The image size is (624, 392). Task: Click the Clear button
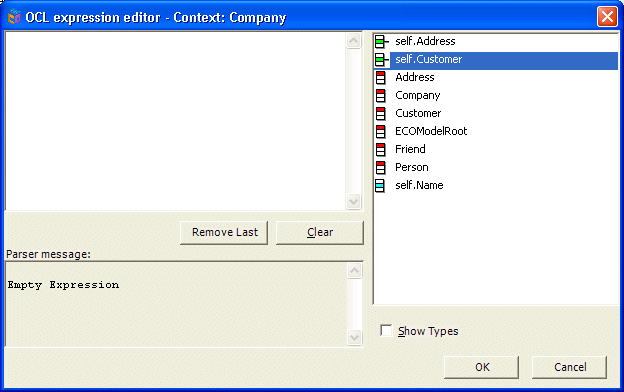pyautogui.click(x=320, y=233)
